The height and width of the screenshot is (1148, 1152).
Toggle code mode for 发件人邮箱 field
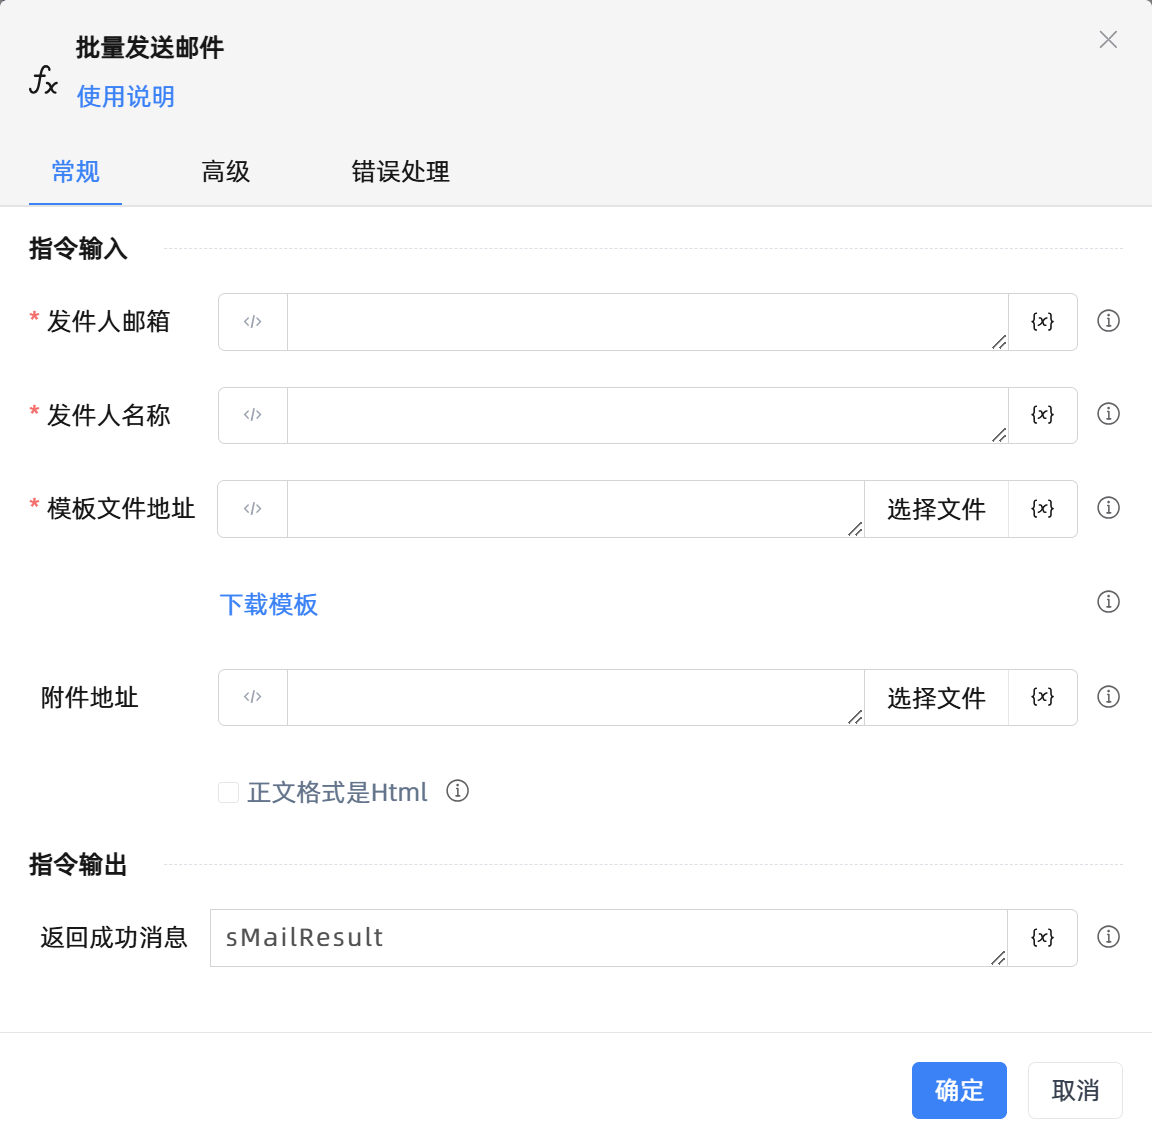click(x=253, y=322)
